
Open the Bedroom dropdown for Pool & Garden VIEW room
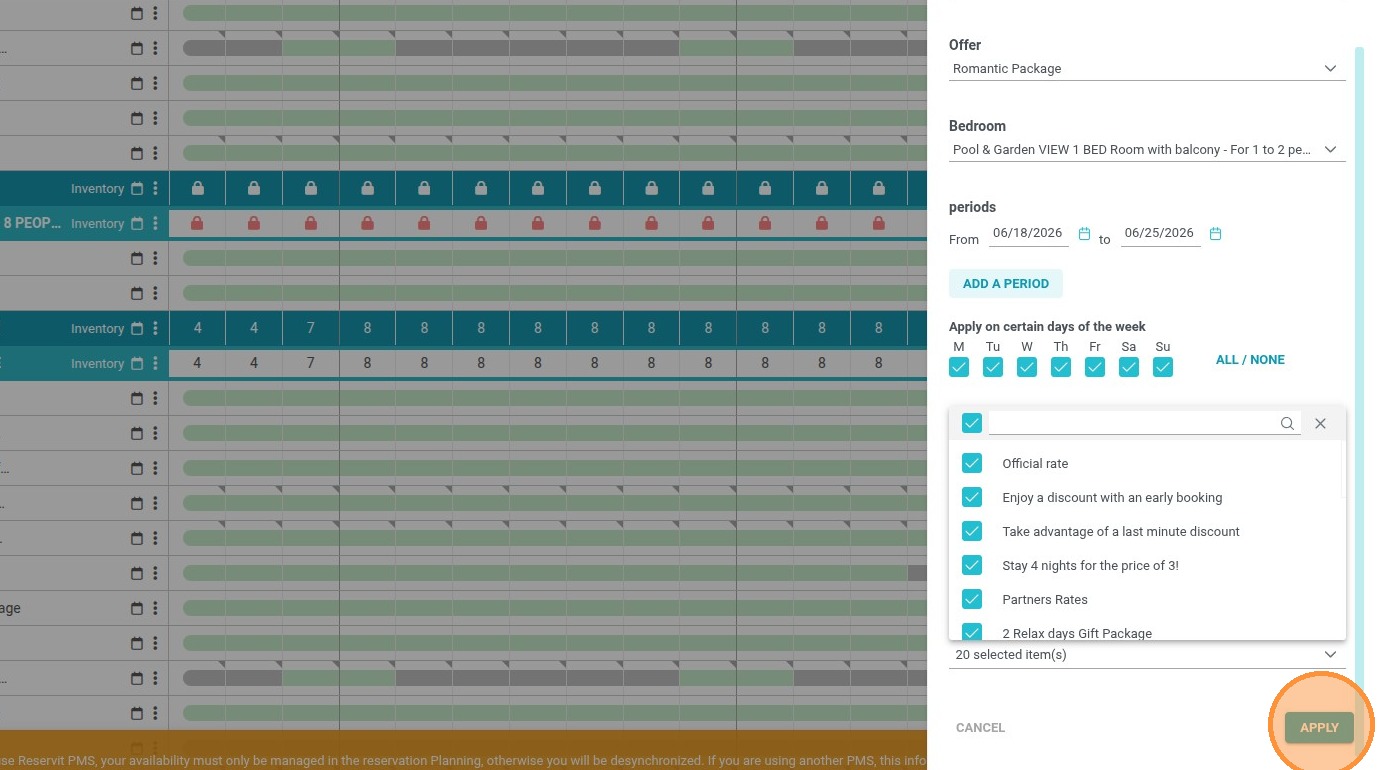tap(1147, 150)
